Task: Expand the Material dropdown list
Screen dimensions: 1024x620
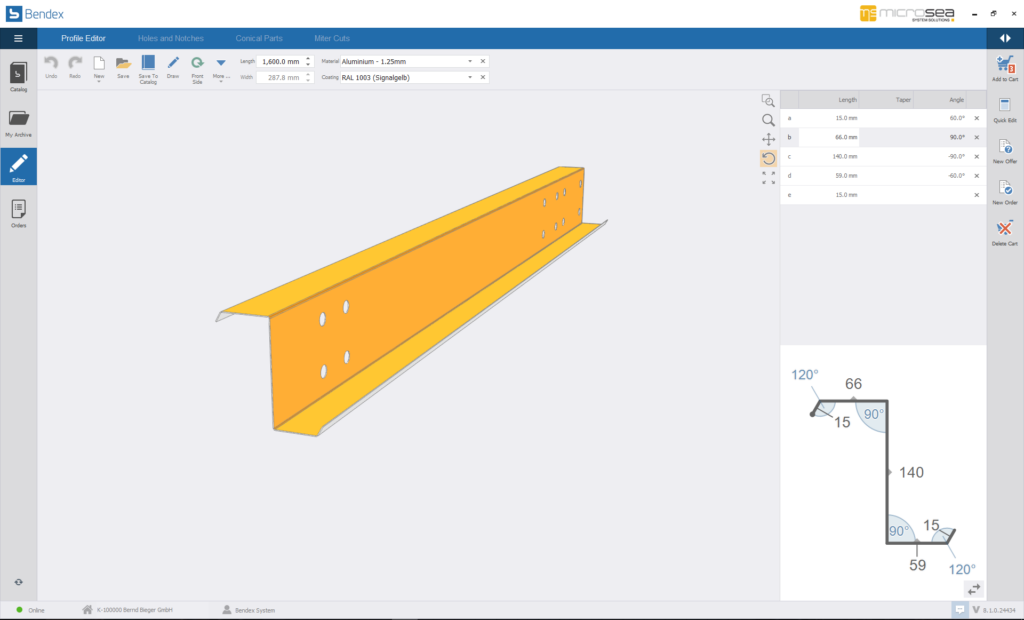Action: pos(470,61)
